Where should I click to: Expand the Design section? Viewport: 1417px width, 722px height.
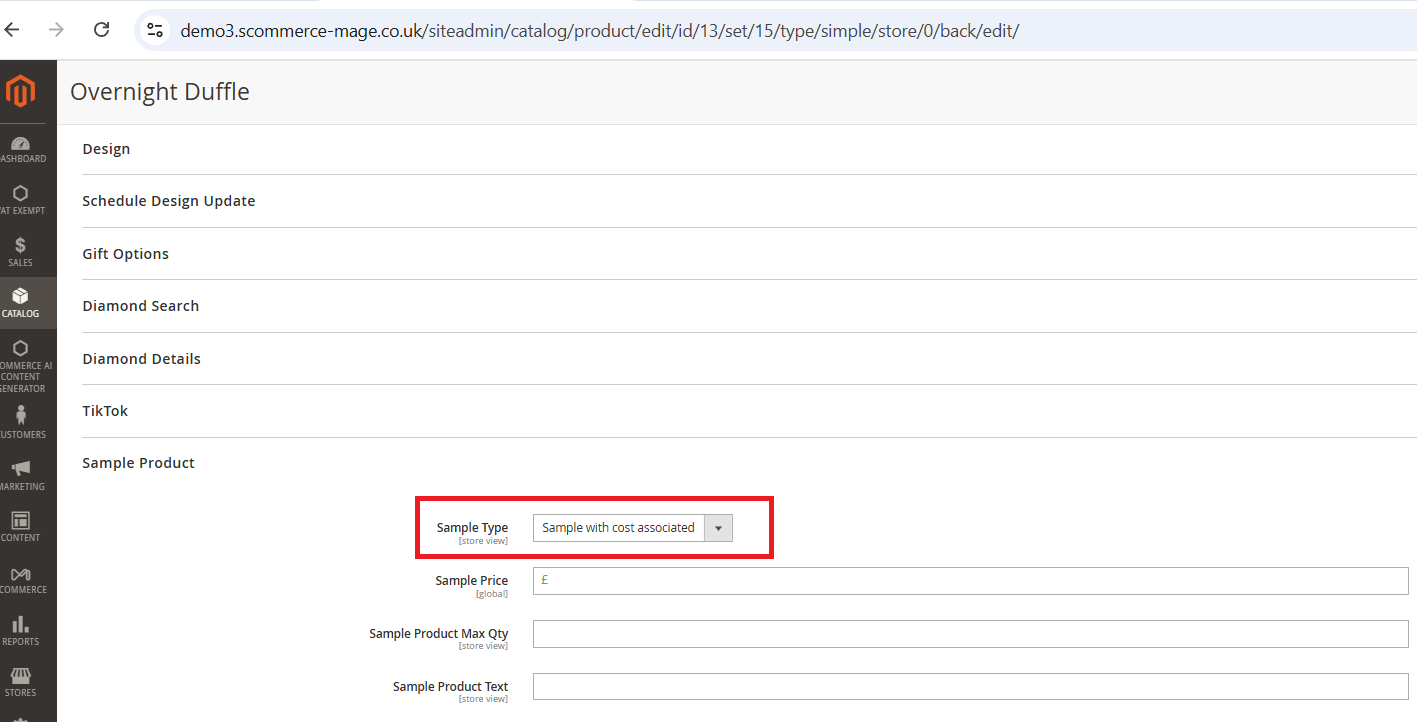click(x=107, y=149)
